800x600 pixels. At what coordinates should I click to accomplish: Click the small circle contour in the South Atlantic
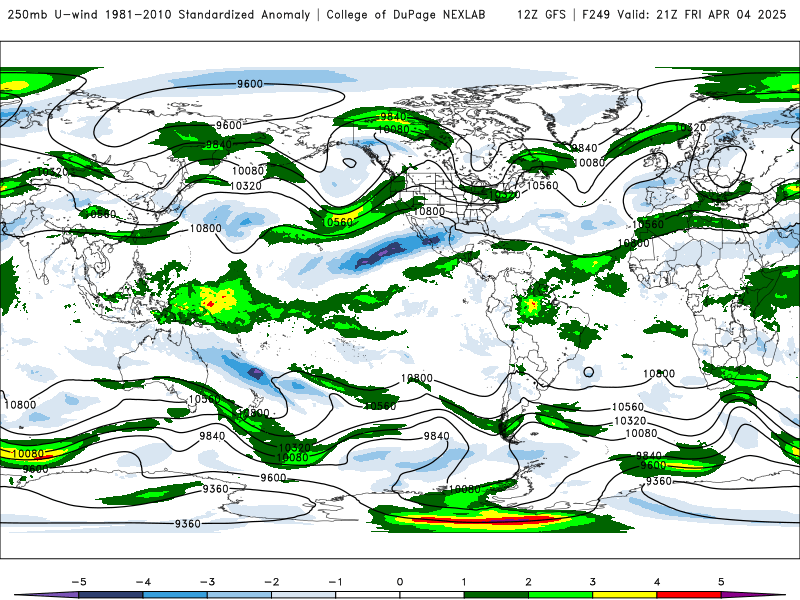pyautogui.click(x=589, y=372)
